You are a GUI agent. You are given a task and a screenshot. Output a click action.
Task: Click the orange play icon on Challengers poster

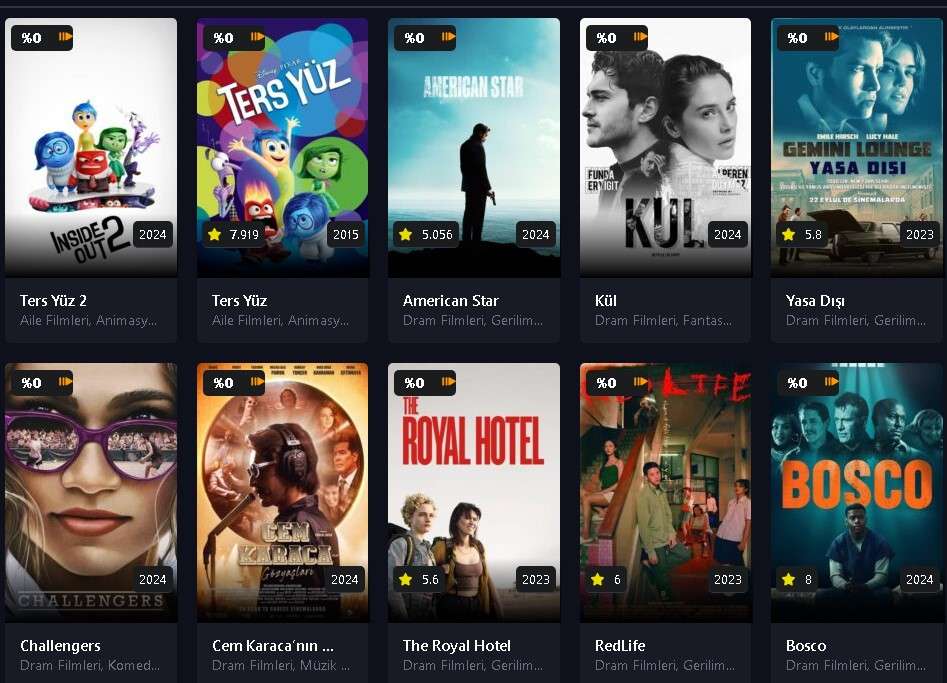(x=65, y=382)
